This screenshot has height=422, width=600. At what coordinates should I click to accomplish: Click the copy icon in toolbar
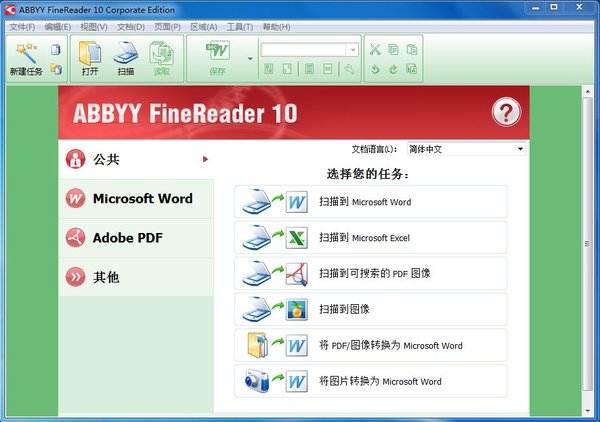(x=393, y=49)
